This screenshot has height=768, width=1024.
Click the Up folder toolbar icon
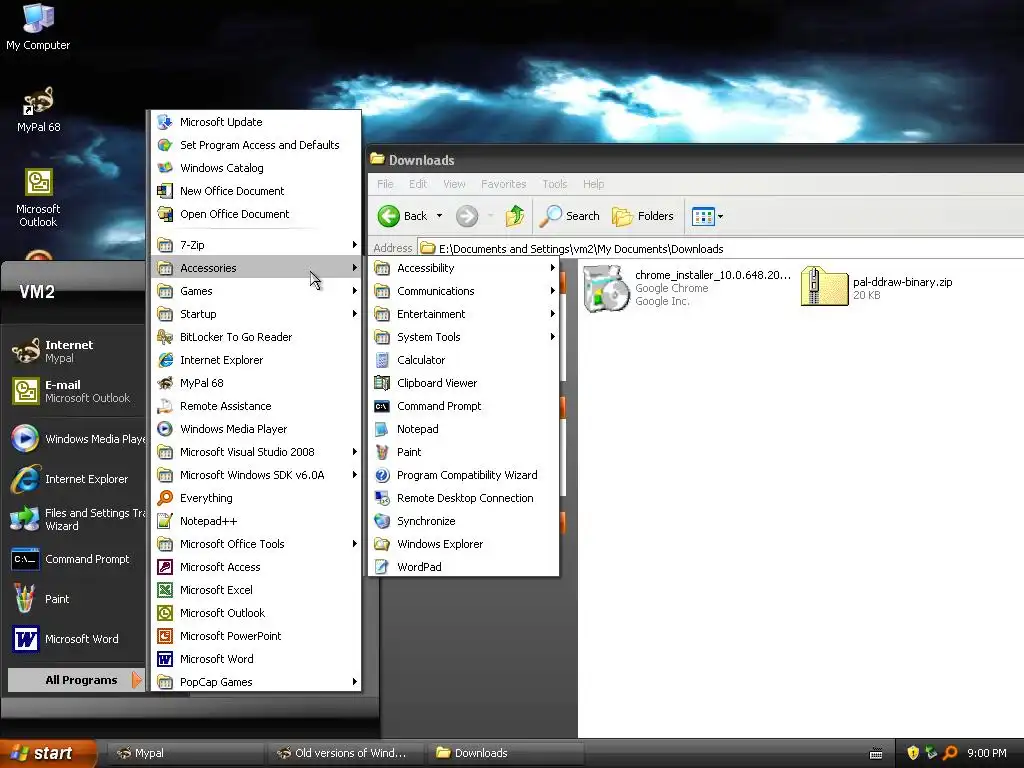tap(515, 216)
